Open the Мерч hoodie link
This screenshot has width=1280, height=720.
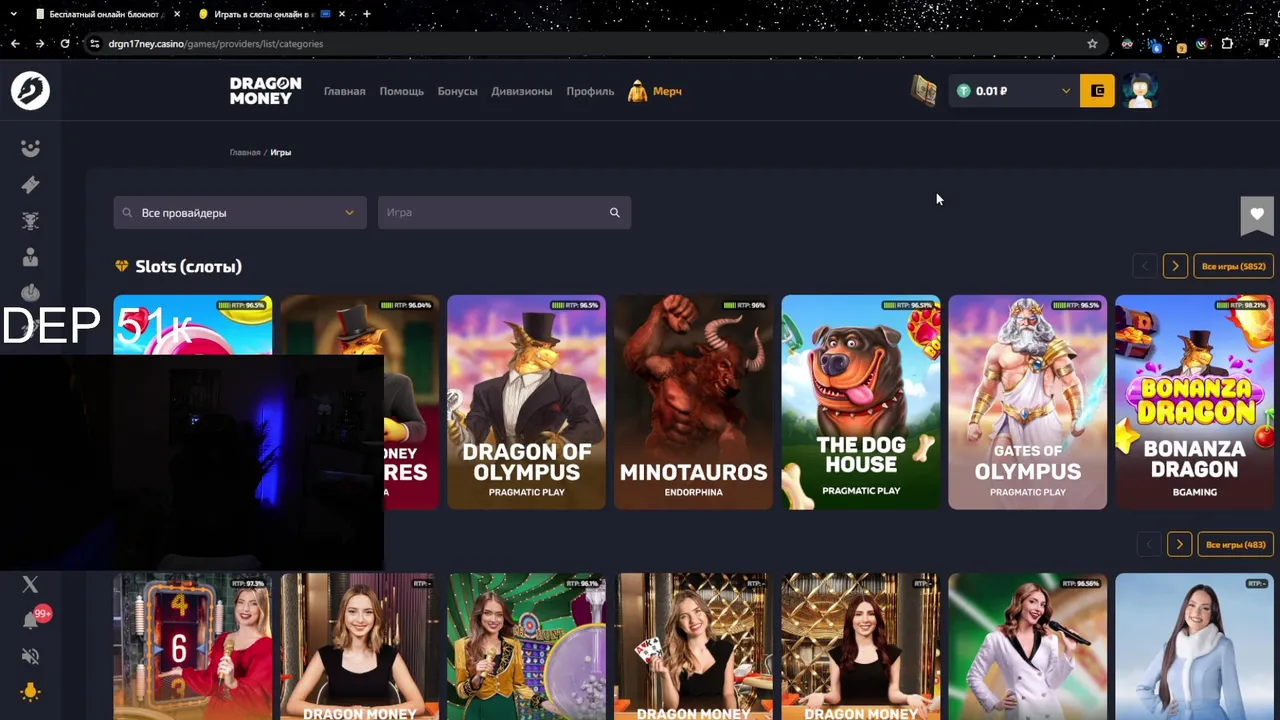click(x=655, y=91)
